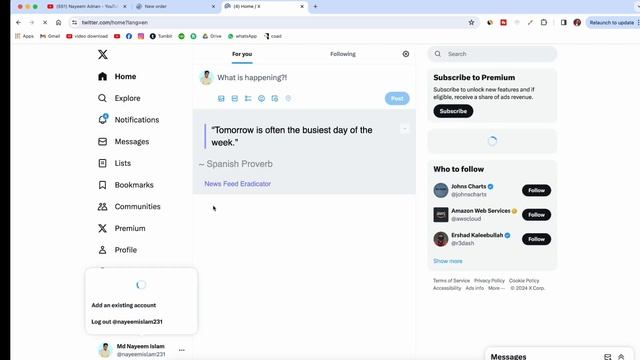Open timeline settings gear icon
This screenshot has height=360, width=640.
pyautogui.click(x=406, y=54)
